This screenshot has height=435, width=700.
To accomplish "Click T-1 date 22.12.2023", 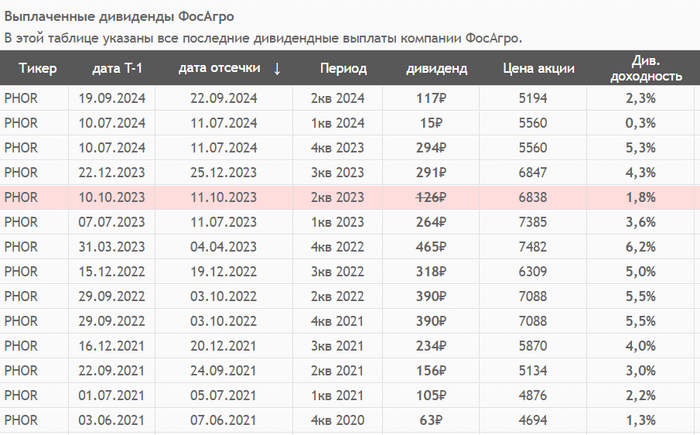I will [112, 172].
